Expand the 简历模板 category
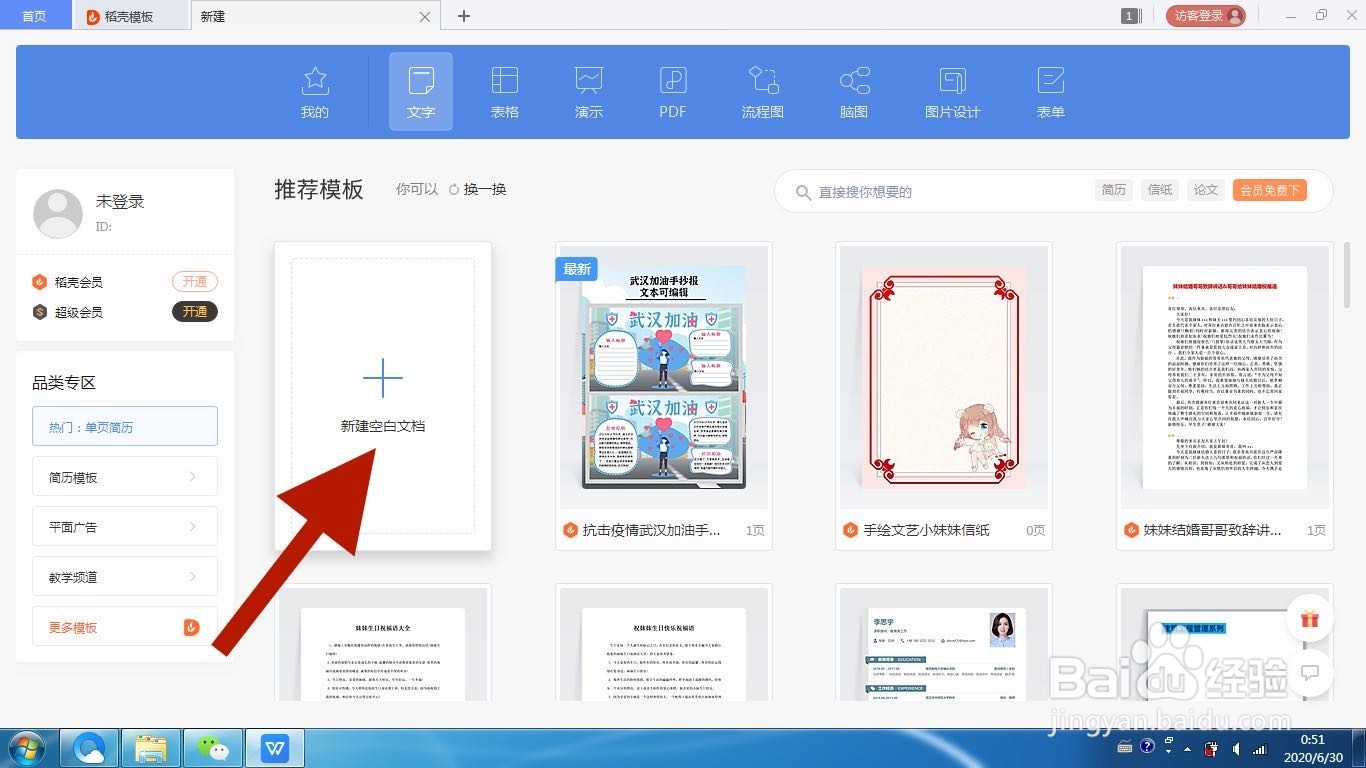 (124, 476)
